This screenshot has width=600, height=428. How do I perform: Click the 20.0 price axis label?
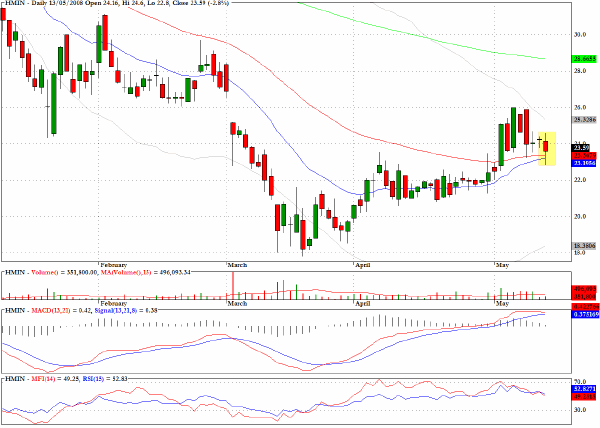click(x=580, y=216)
